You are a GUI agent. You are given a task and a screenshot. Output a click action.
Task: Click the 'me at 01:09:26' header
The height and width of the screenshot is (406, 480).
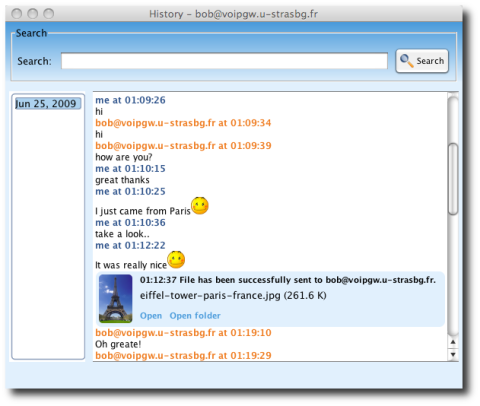coord(130,100)
